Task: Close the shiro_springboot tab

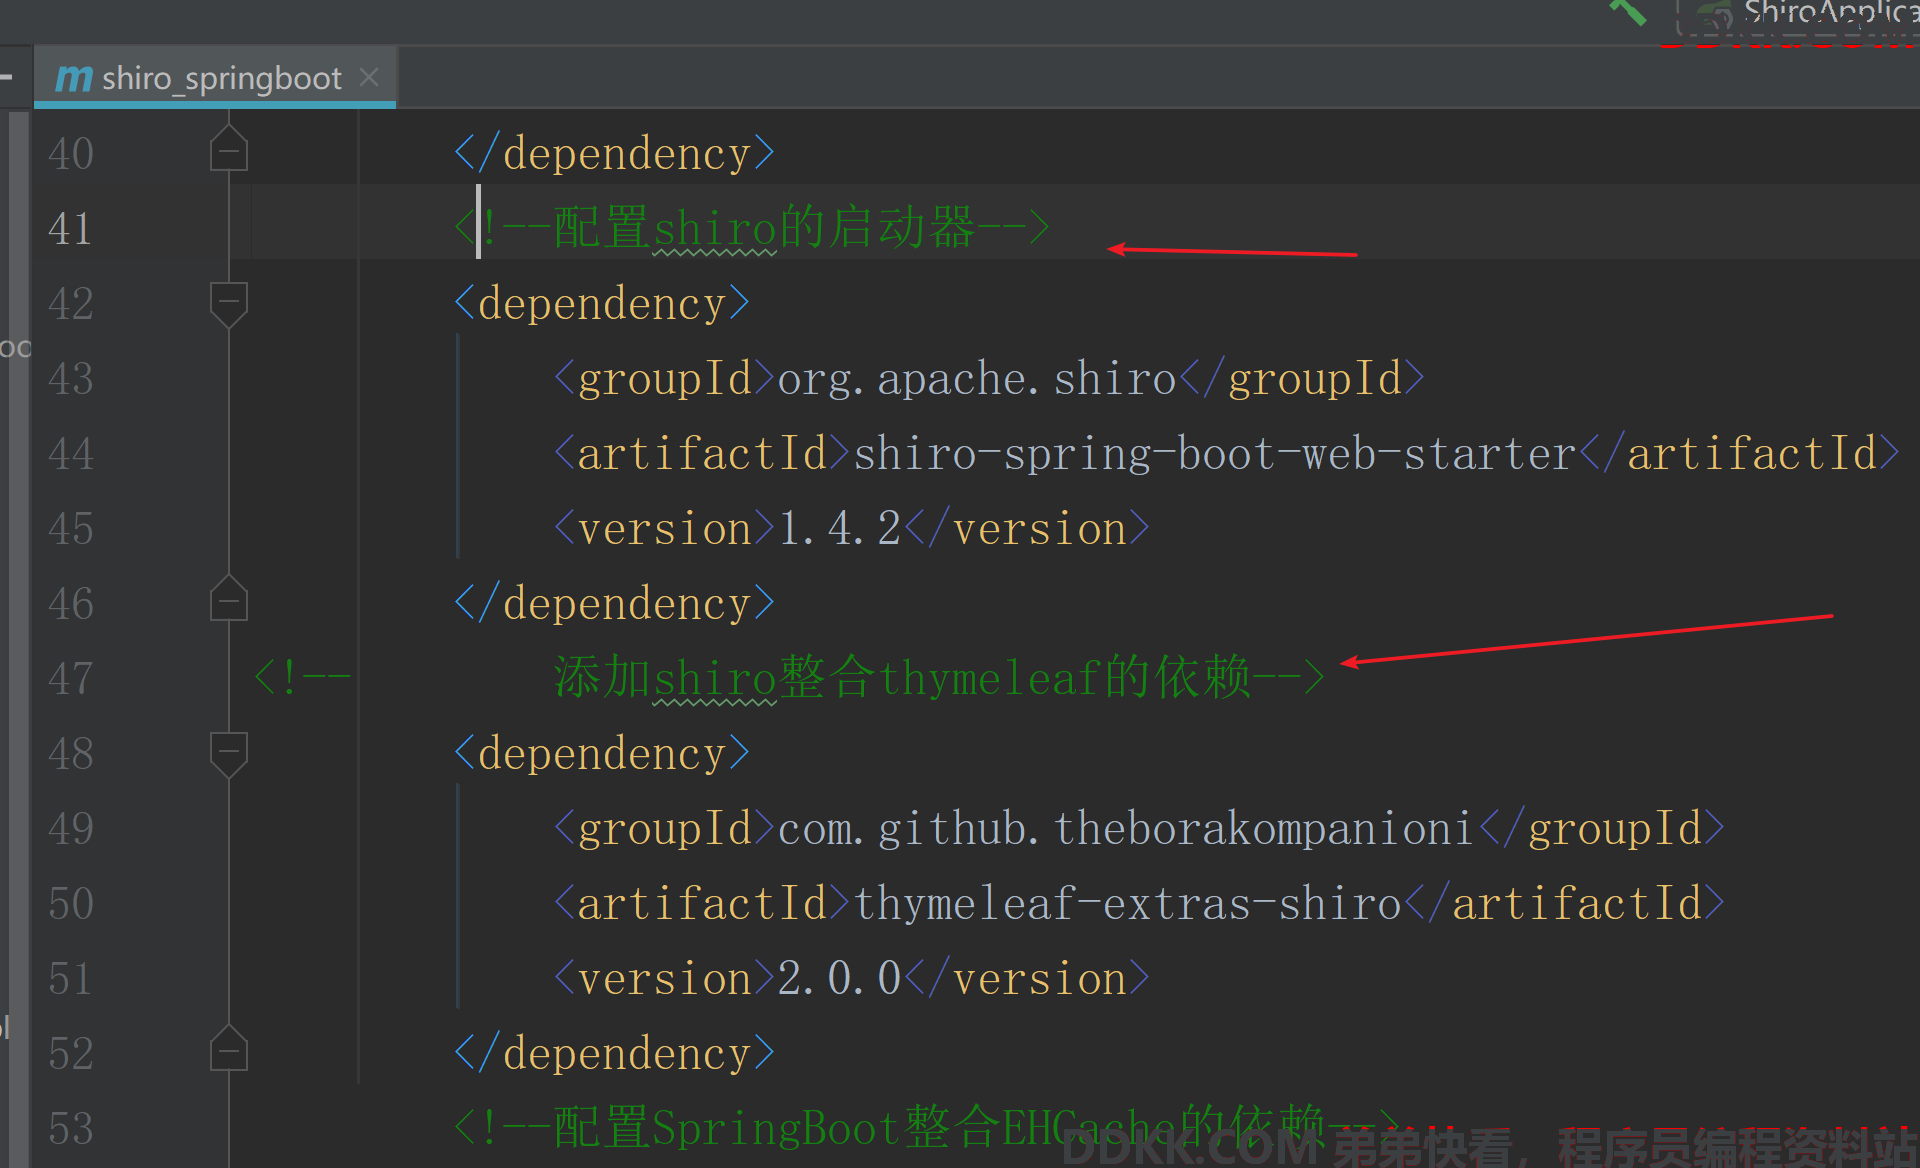Action: pyautogui.click(x=369, y=77)
